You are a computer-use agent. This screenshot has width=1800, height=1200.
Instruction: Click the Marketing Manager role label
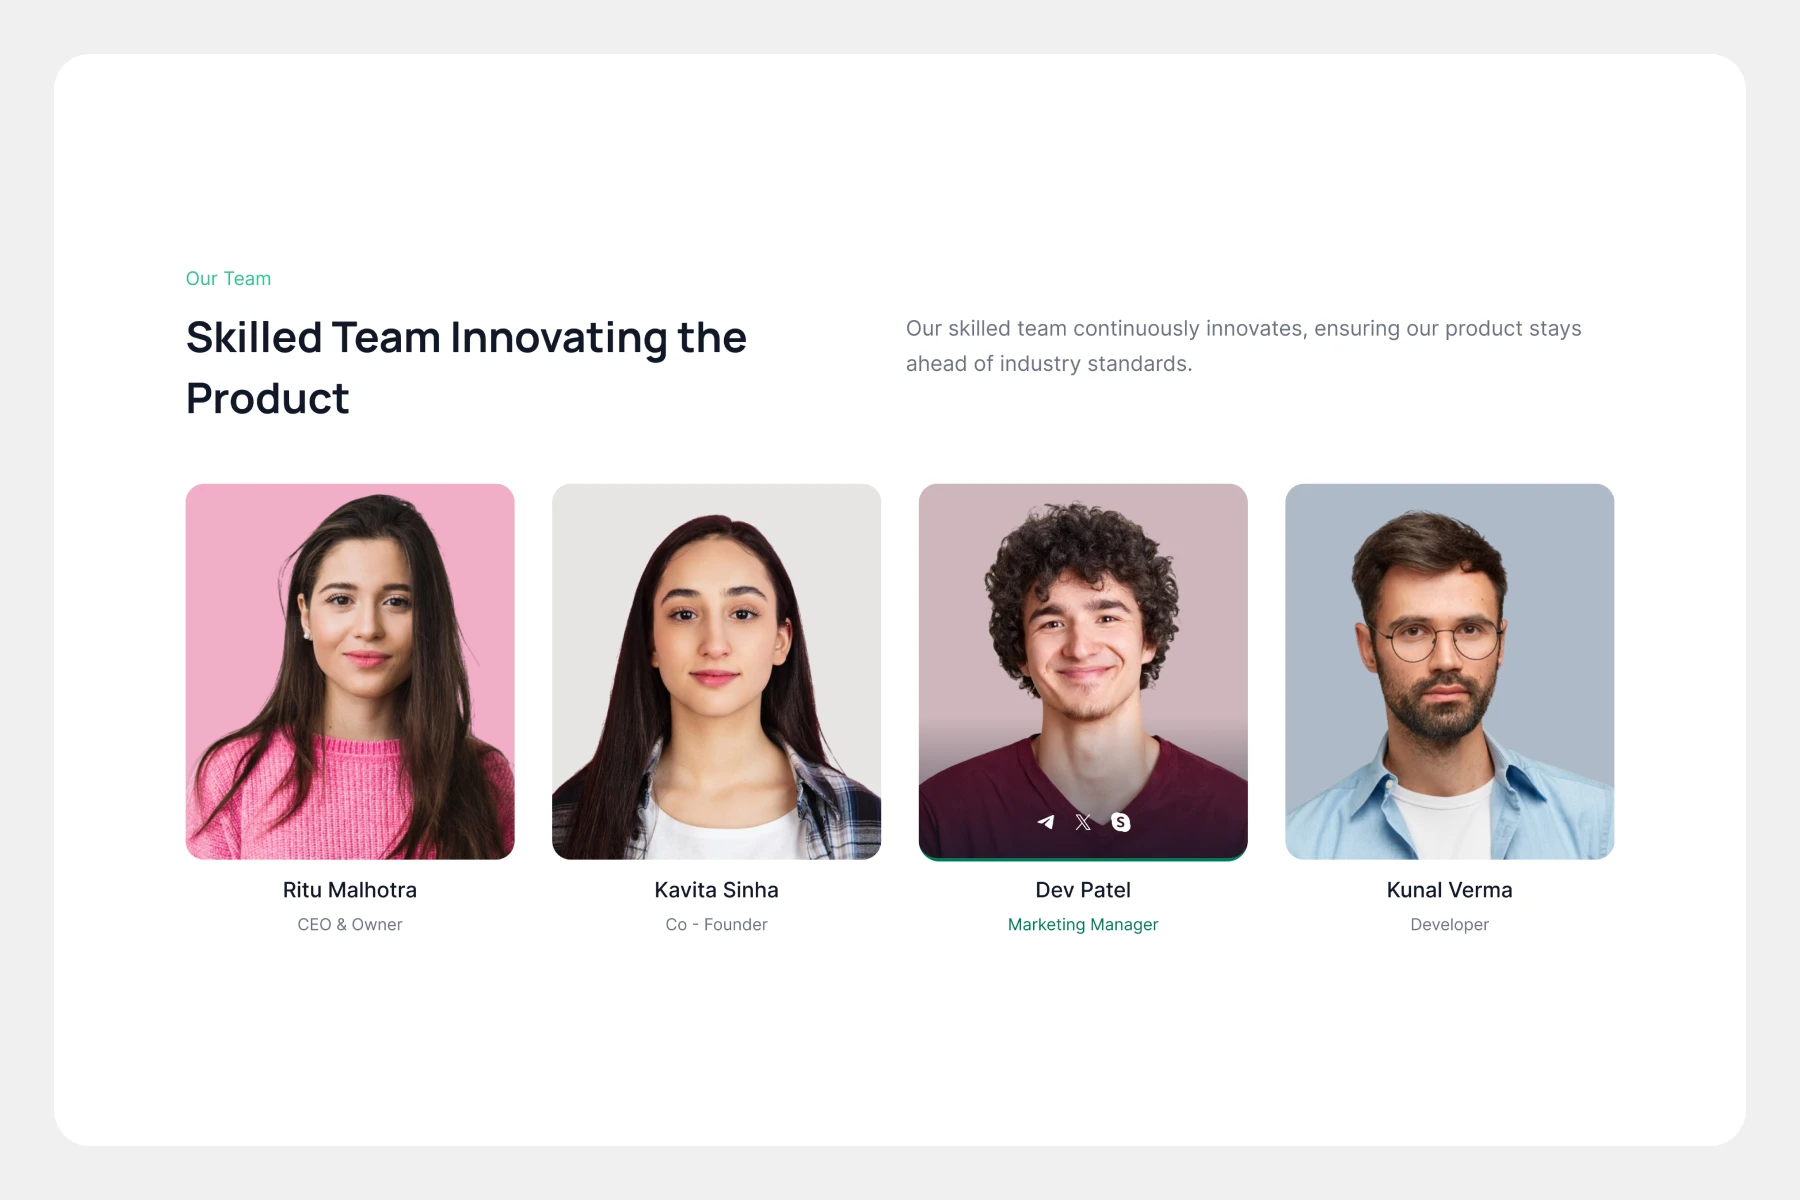tap(1083, 925)
